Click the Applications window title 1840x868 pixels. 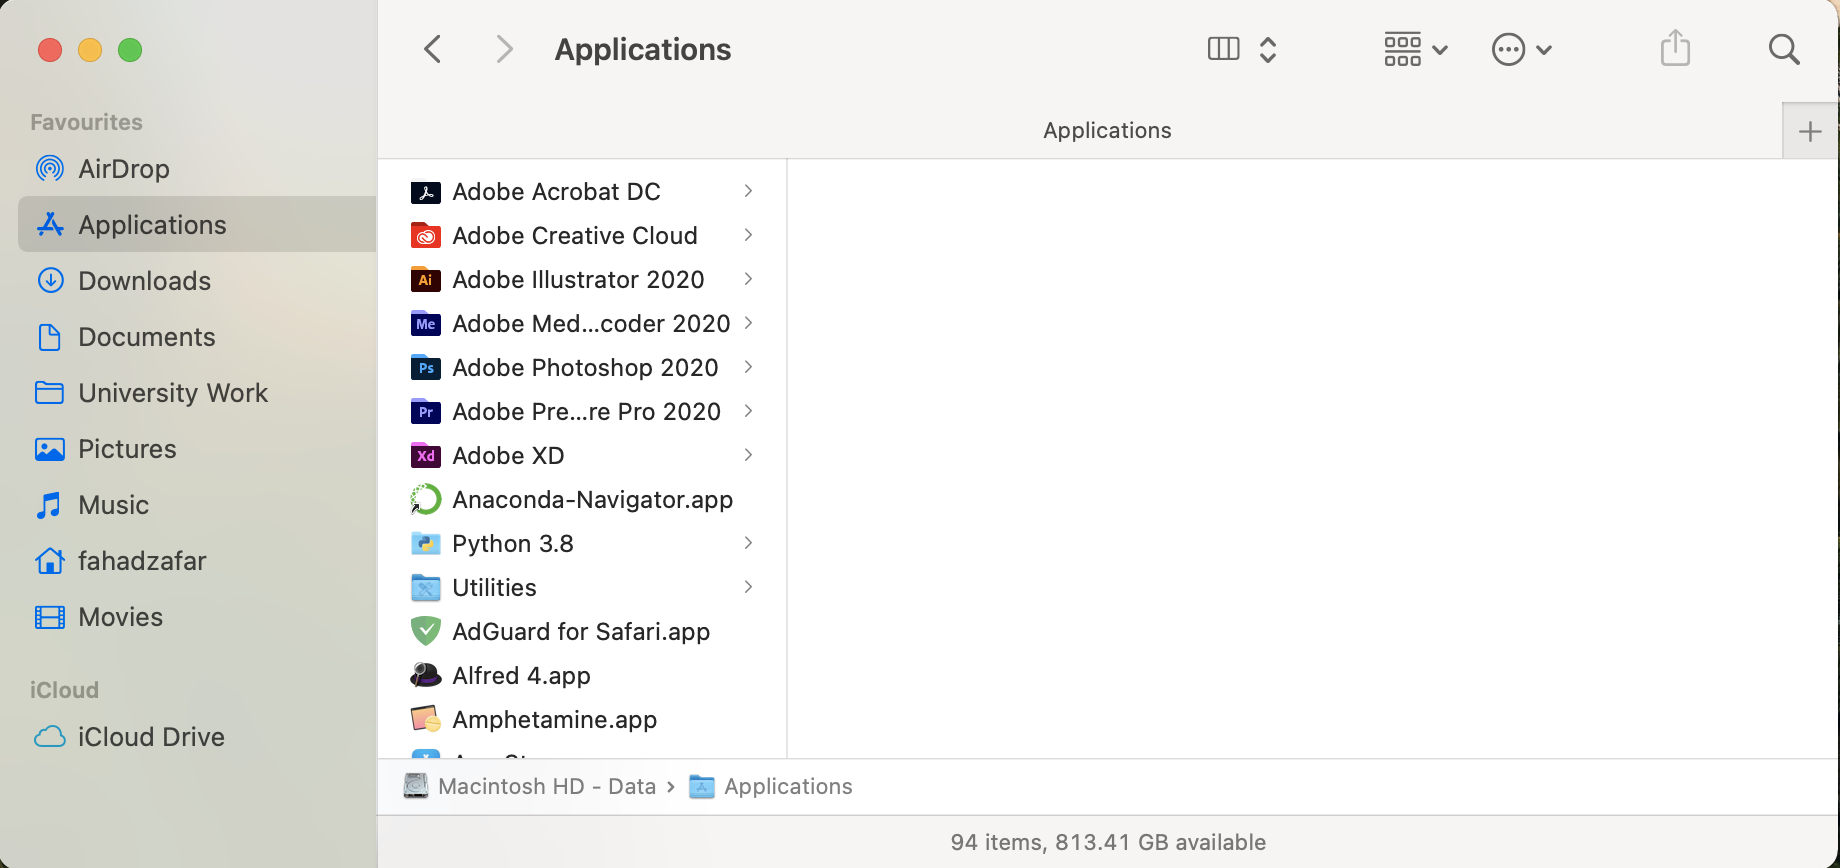click(643, 49)
